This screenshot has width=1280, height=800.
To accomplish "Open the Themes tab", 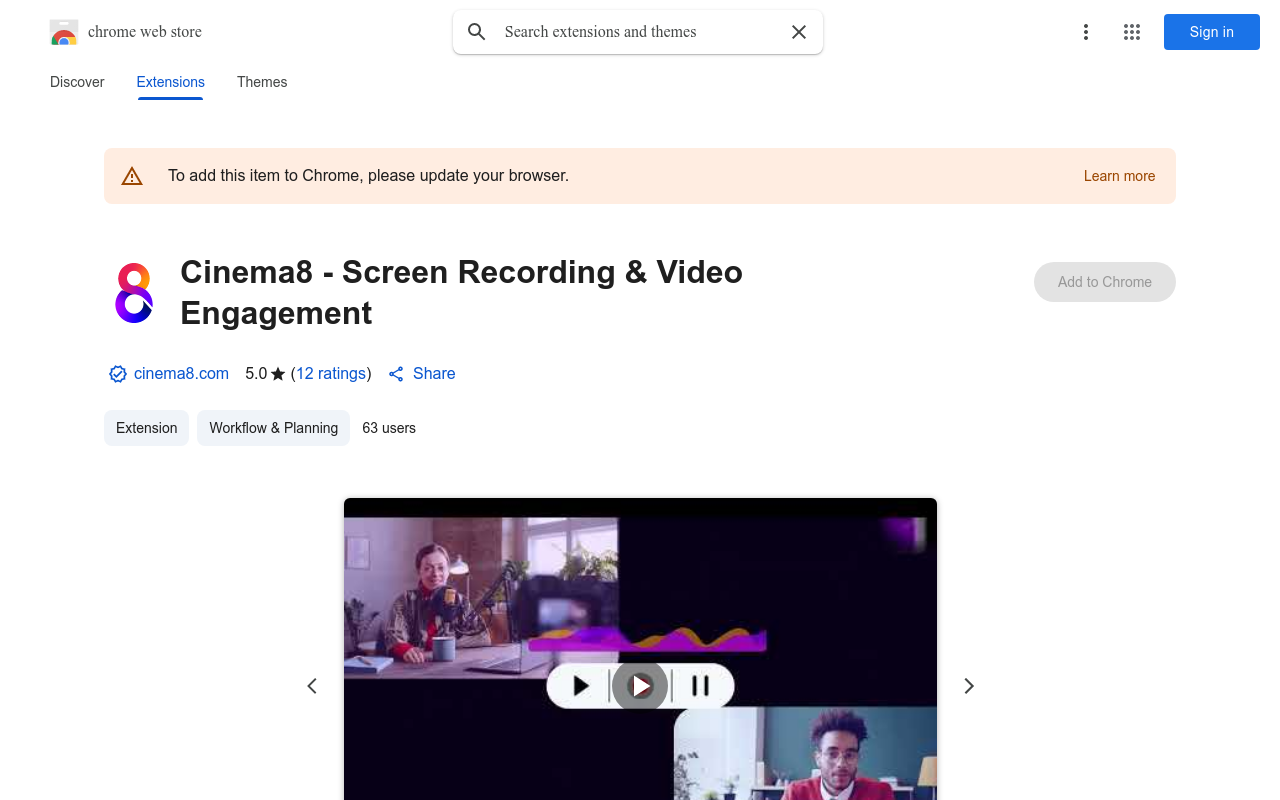I will (x=262, y=82).
